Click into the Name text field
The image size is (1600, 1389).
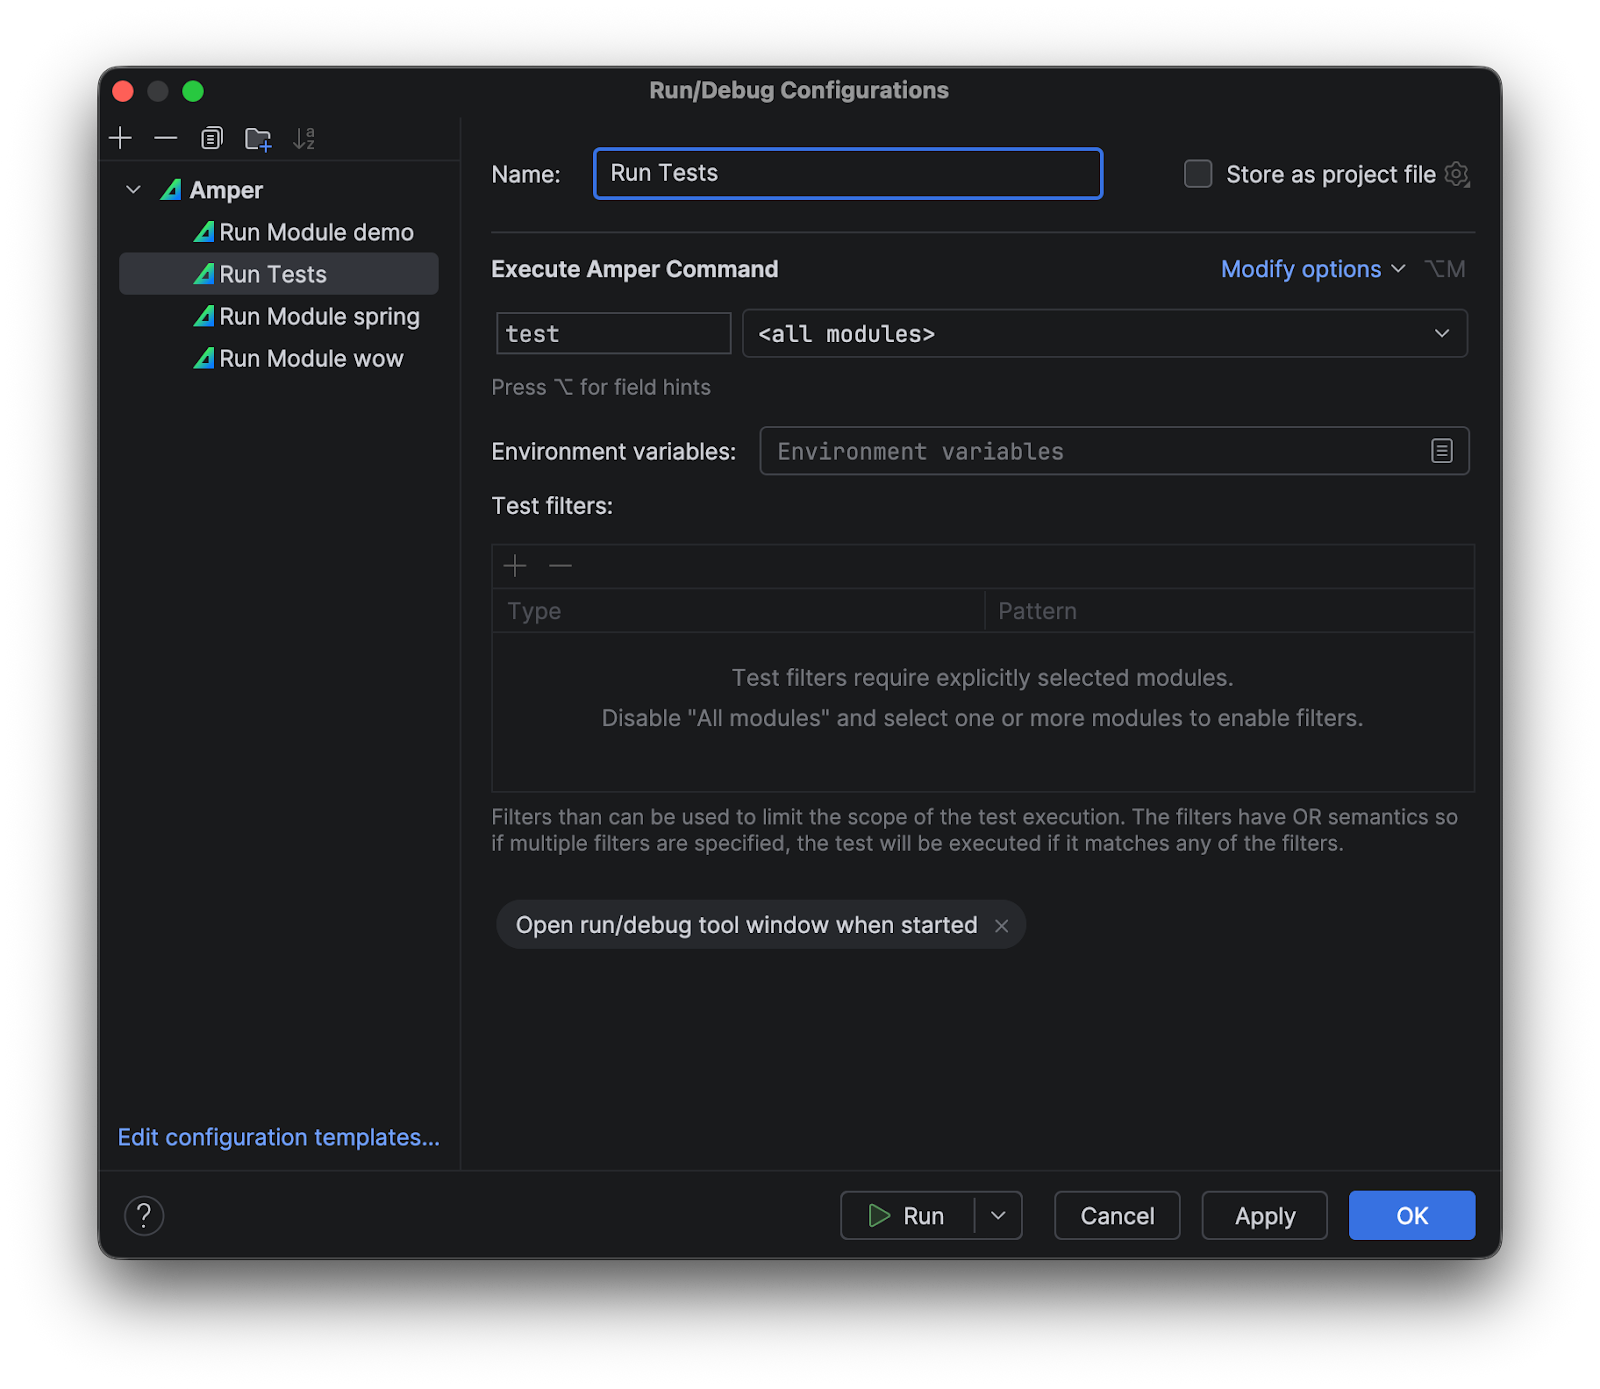pyautogui.click(x=848, y=173)
